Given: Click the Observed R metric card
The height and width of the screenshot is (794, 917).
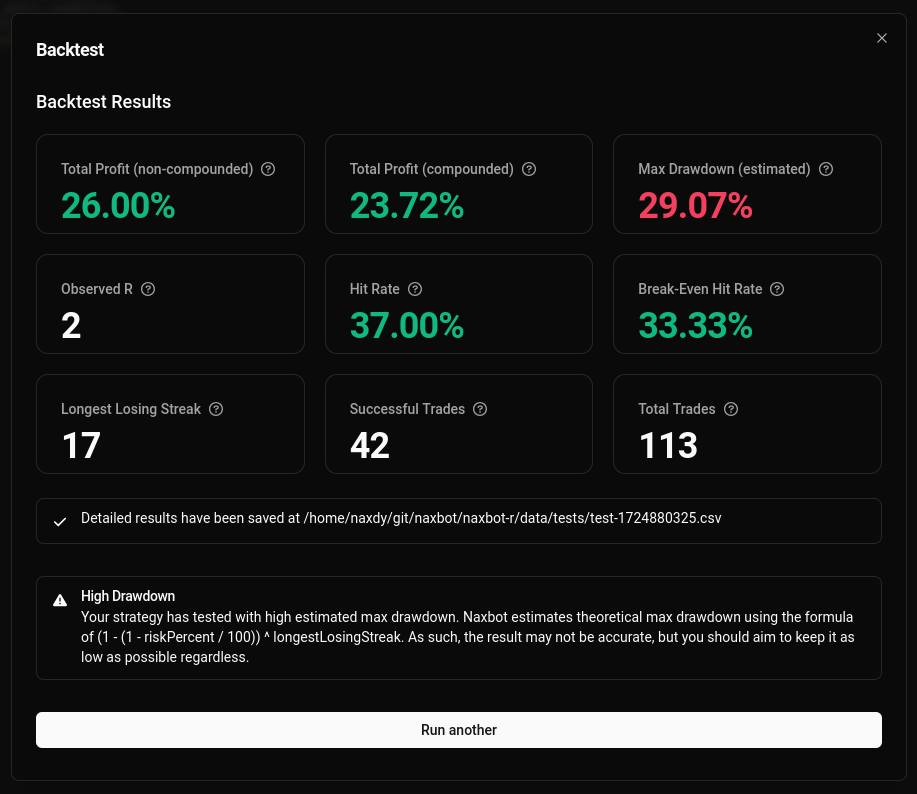Looking at the screenshot, I should [x=170, y=304].
